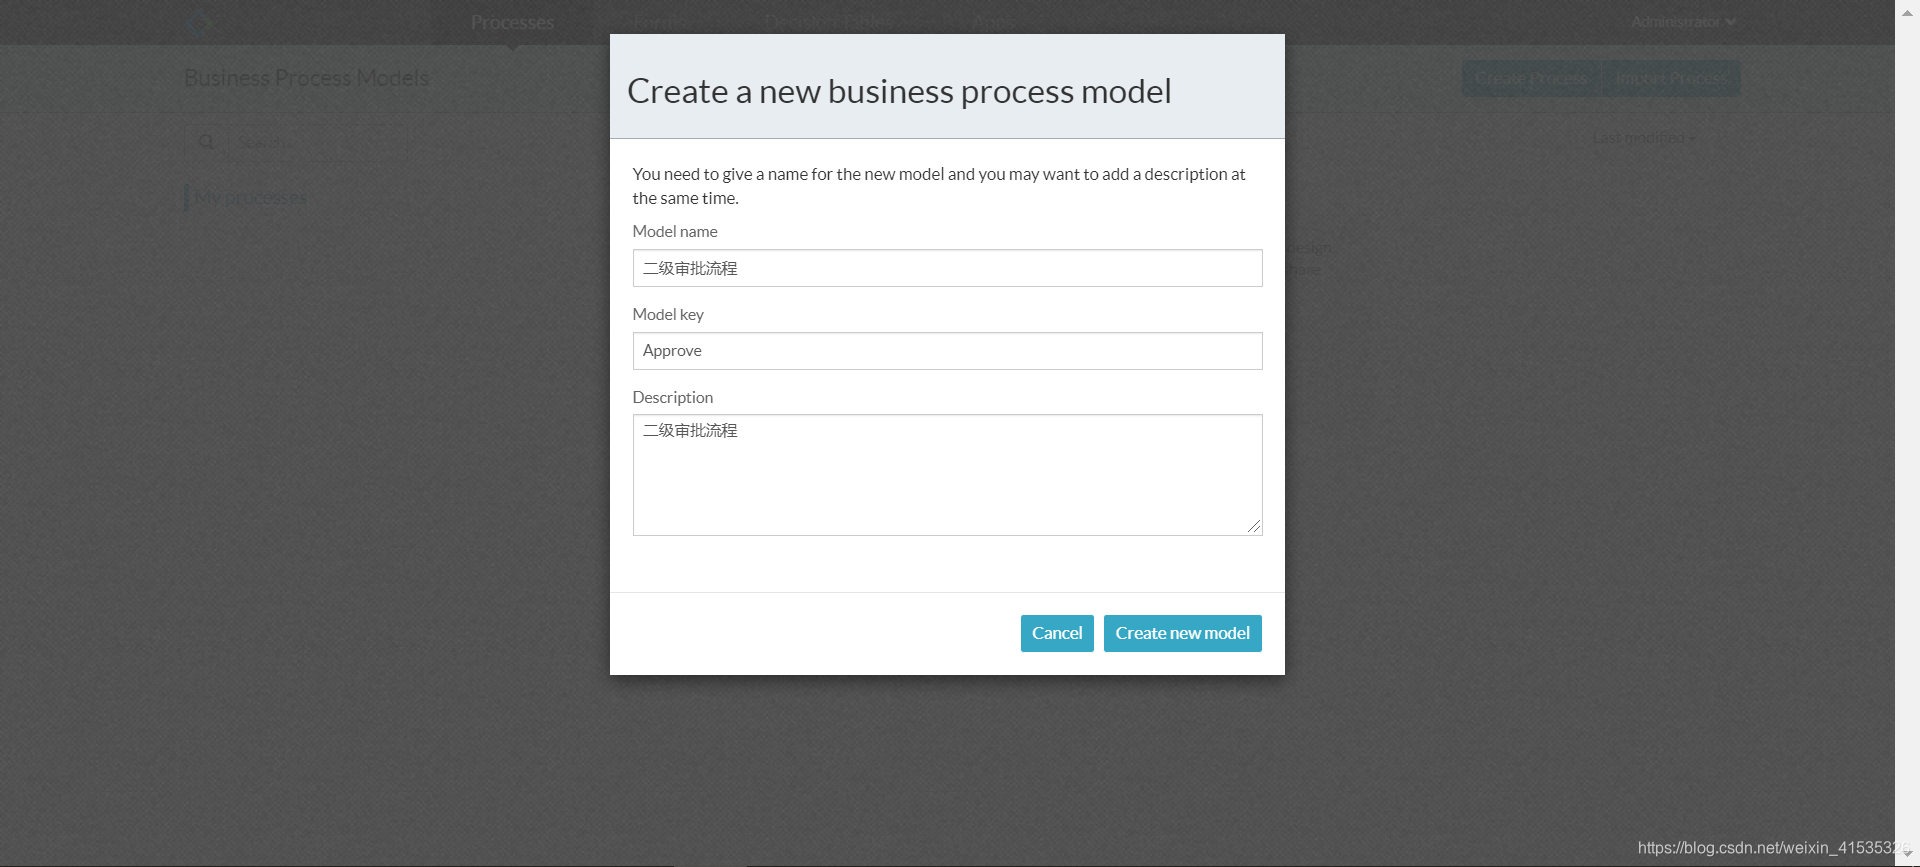Open the Processes tab in the header
1920x867 pixels.
point(512,22)
